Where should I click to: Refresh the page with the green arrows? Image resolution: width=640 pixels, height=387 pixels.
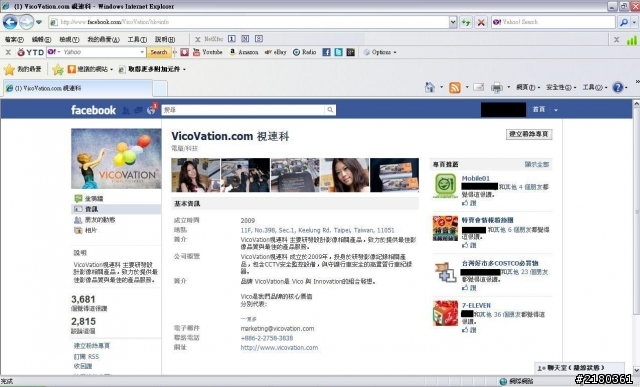point(466,22)
